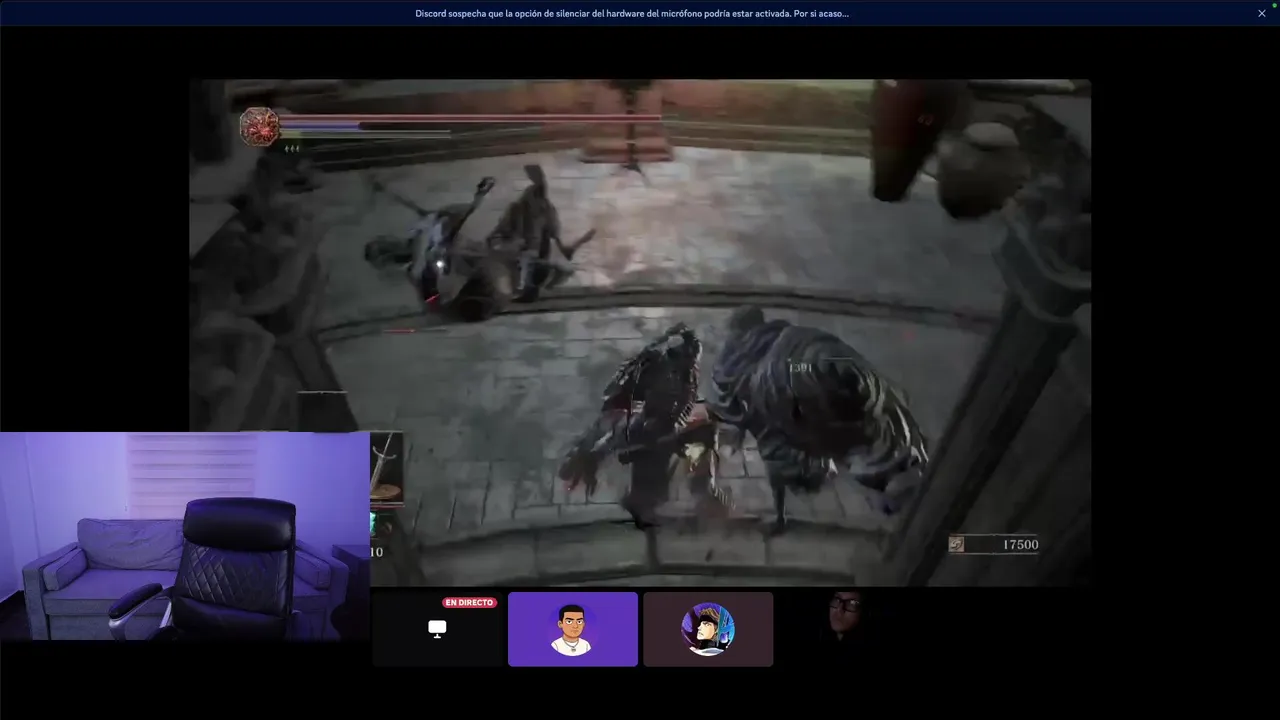Viewport: 1280px width, 720px height.
Task: Select the purple avatar participant tile
Action: (573, 629)
